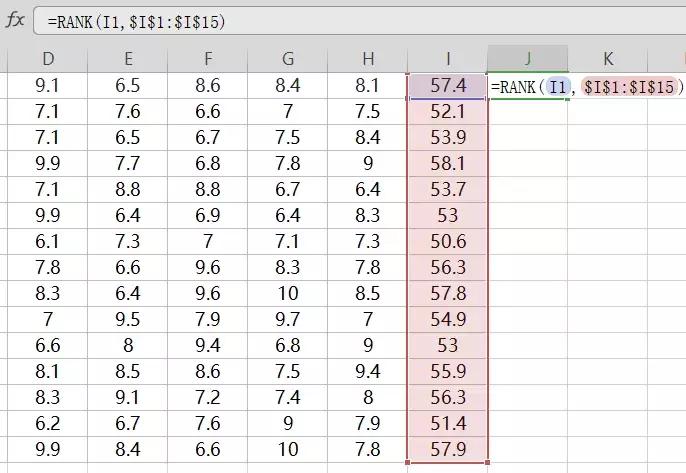This screenshot has width=686, height=473.
Task: Click 7.1 in column G of 50.6 row
Action: tap(288, 242)
